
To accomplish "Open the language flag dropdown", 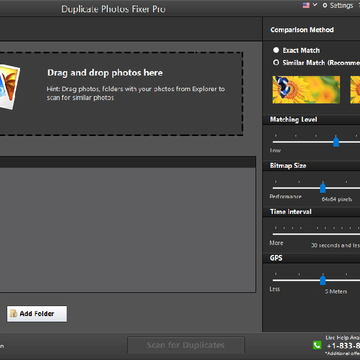I will tap(310, 5).
